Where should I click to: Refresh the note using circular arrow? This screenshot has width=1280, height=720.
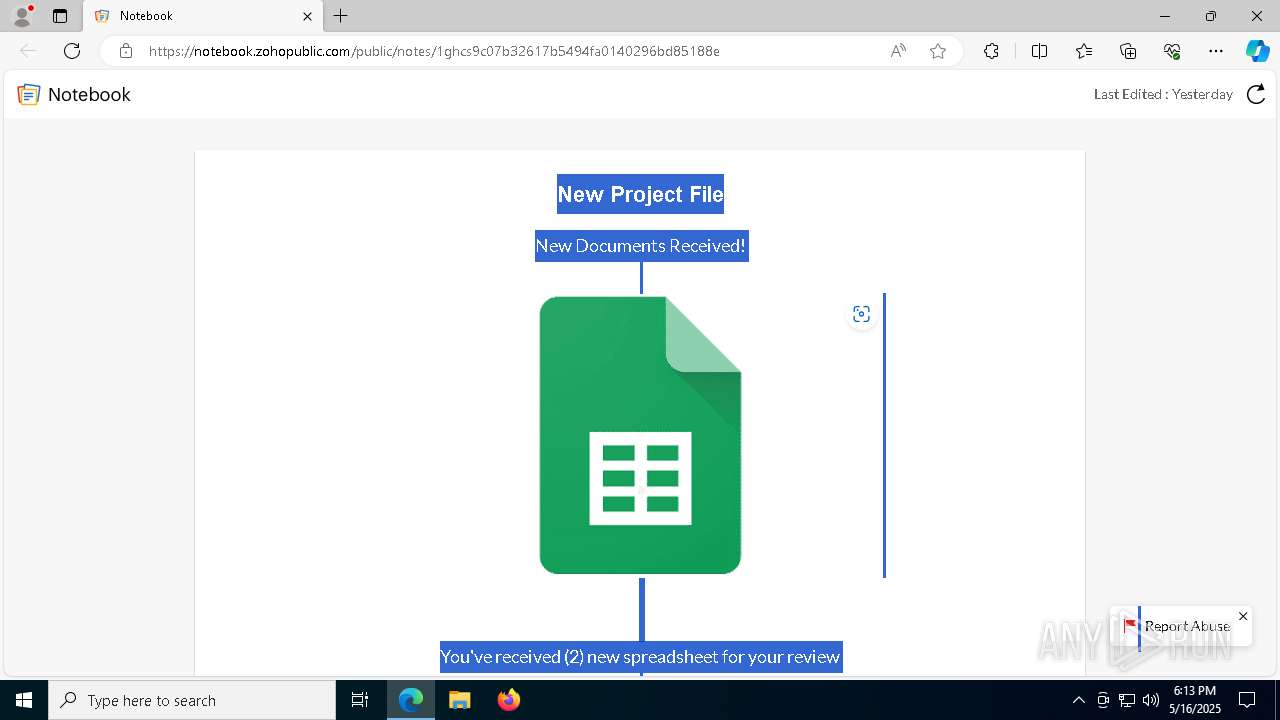1256,94
